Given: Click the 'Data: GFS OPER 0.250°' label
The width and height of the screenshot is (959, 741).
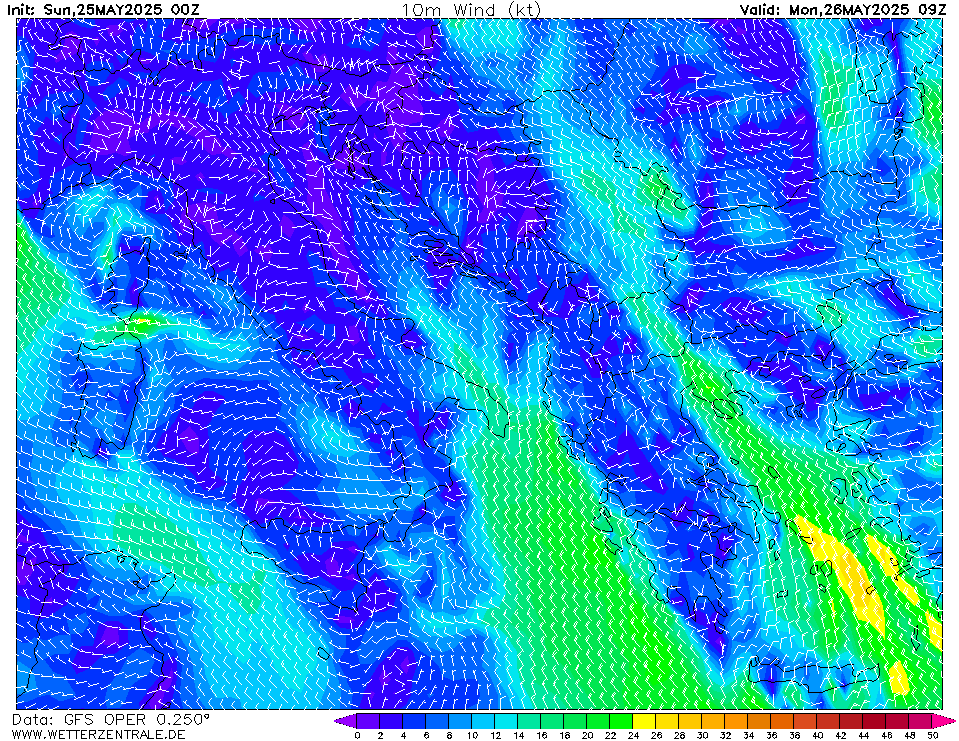Looking at the screenshot, I should click(x=111, y=720).
